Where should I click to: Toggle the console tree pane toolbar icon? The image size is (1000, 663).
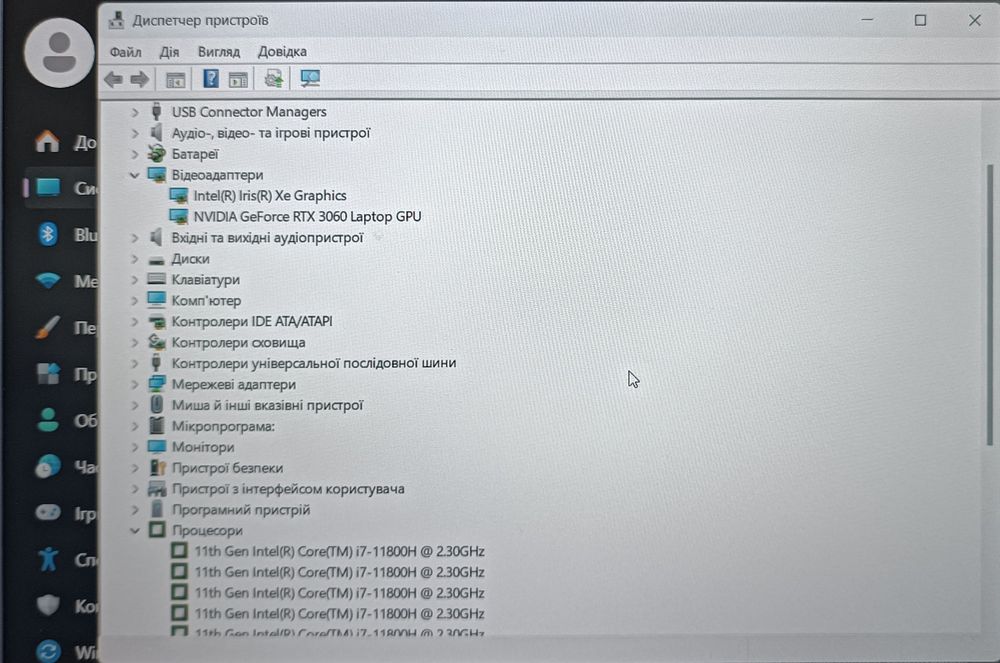click(x=175, y=80)
